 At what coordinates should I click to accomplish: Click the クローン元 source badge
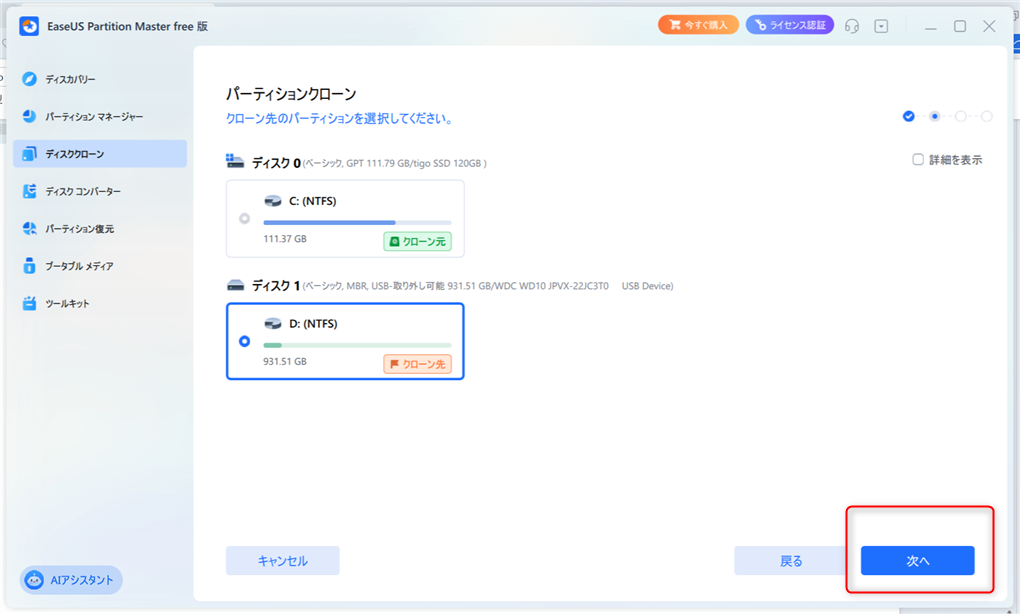point(417,241)
